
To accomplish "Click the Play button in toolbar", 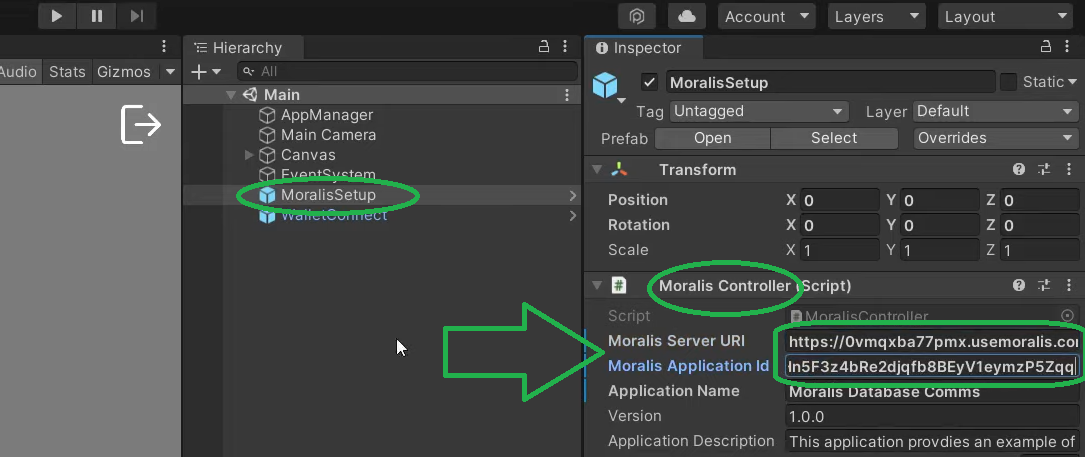I will [57, 16].
